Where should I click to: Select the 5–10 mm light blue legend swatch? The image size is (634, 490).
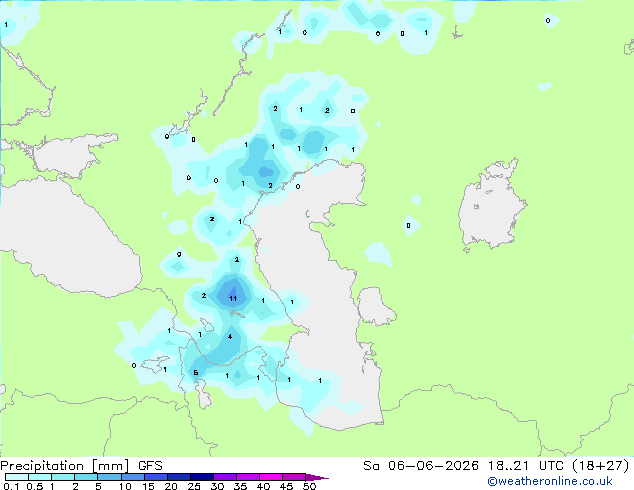tap(109, 477)
